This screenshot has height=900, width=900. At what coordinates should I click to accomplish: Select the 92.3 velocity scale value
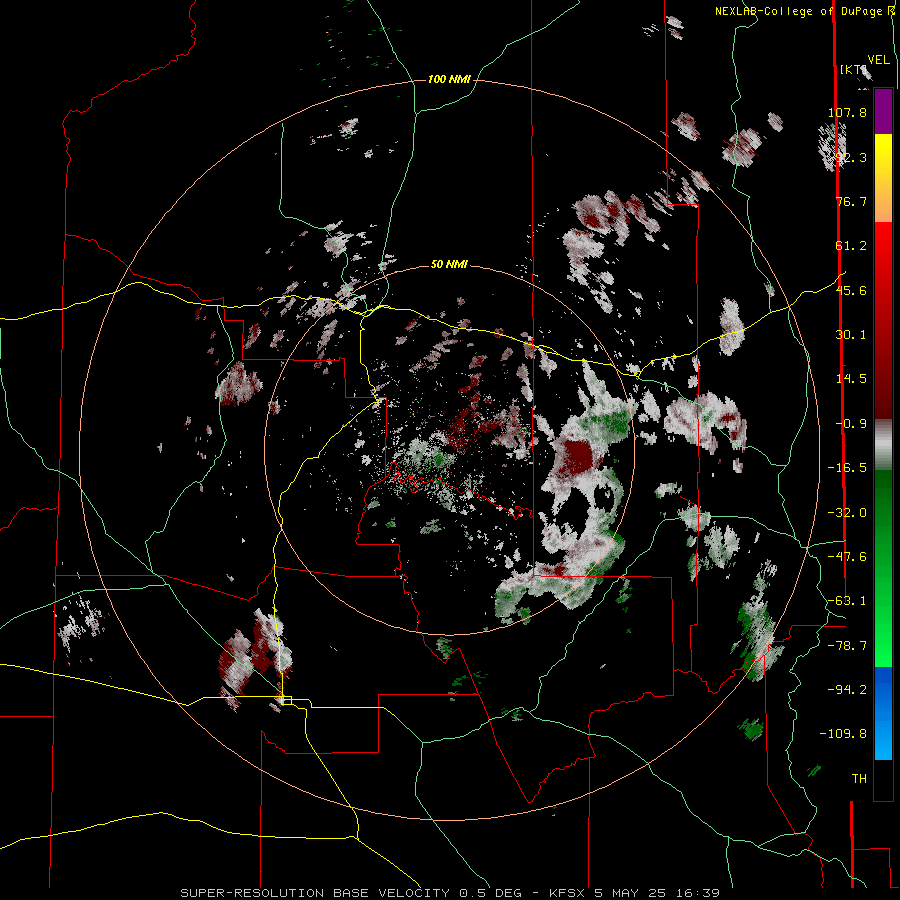[851, 157]
